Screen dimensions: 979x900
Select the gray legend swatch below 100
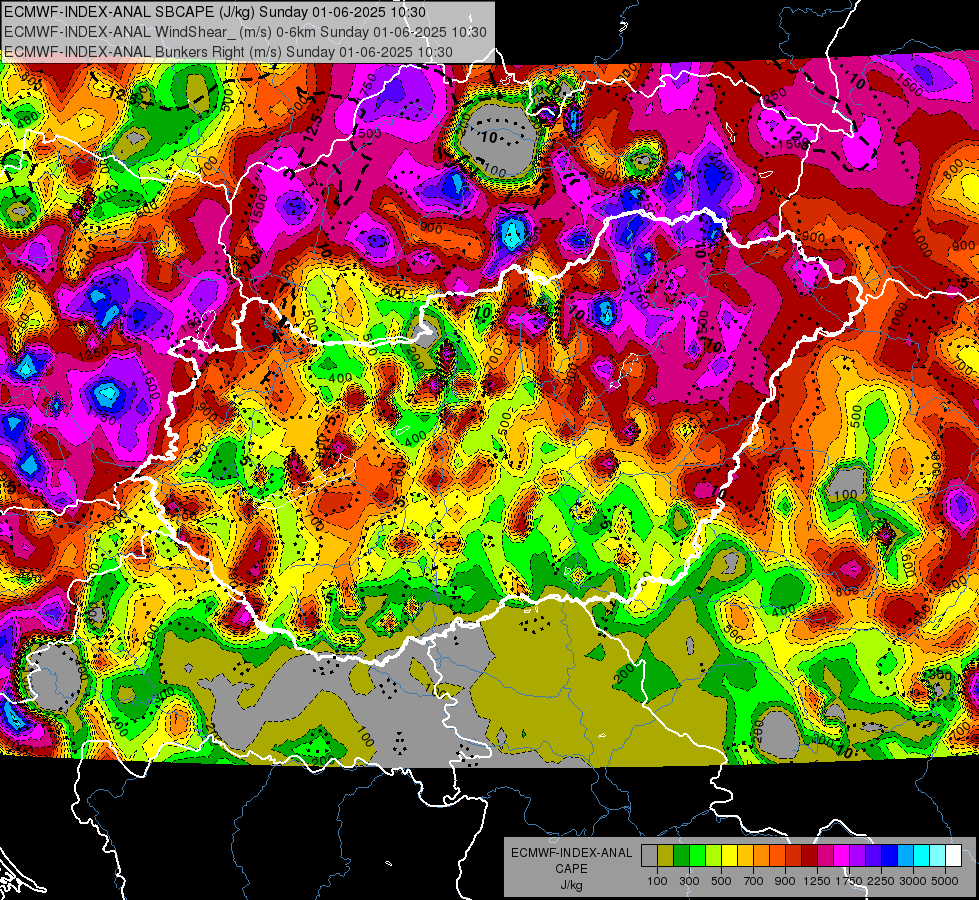[649, 856]
